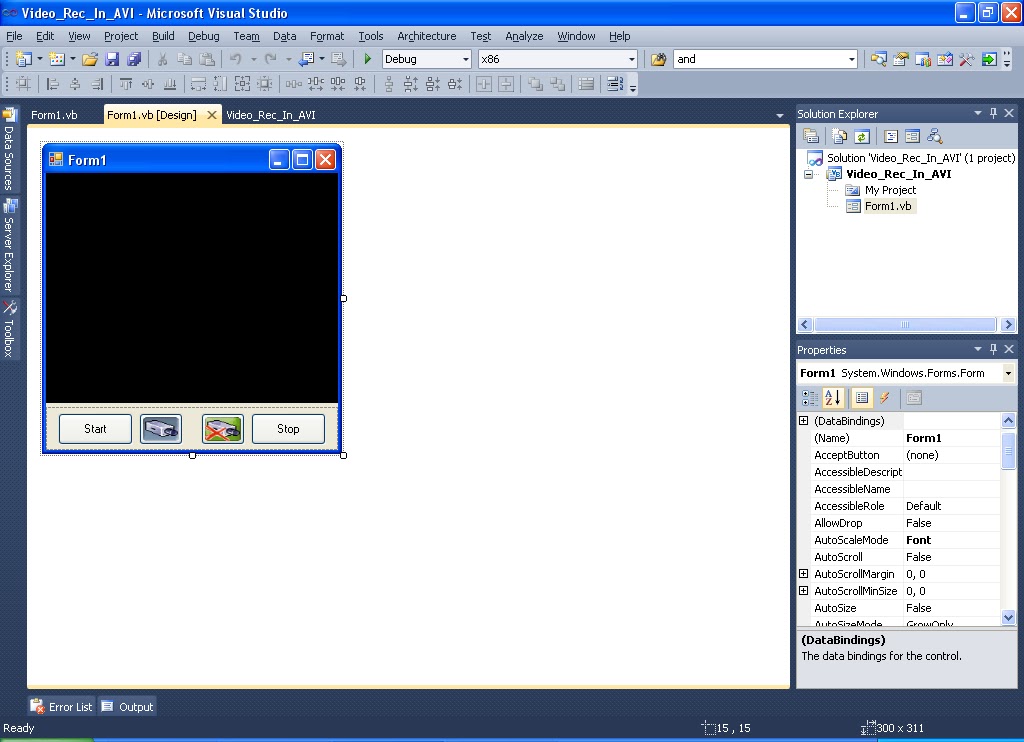
Task: Click the Open File folder icon
Action: 90,59
